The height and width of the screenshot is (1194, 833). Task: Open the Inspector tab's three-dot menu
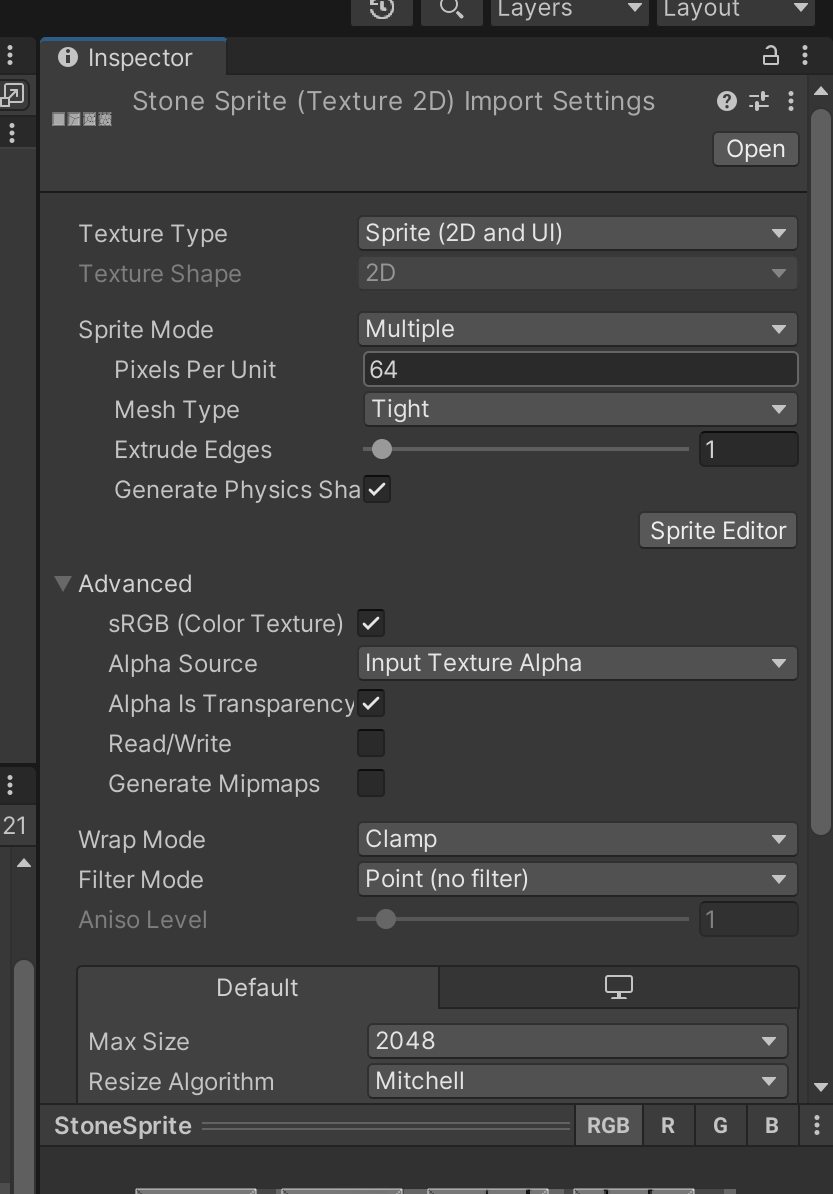[x=805, y=56]
